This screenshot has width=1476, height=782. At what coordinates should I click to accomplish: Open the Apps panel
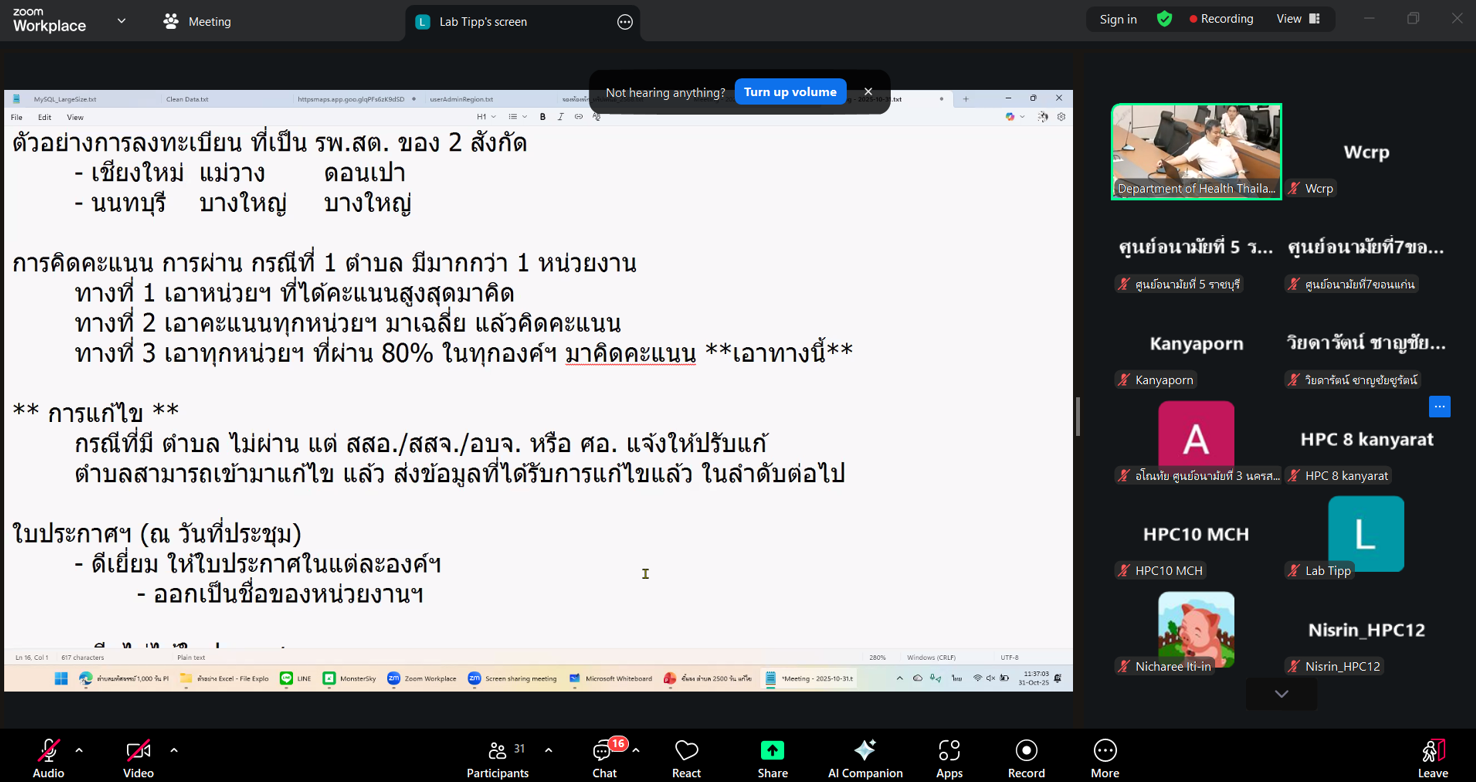[x=949, y=757]
